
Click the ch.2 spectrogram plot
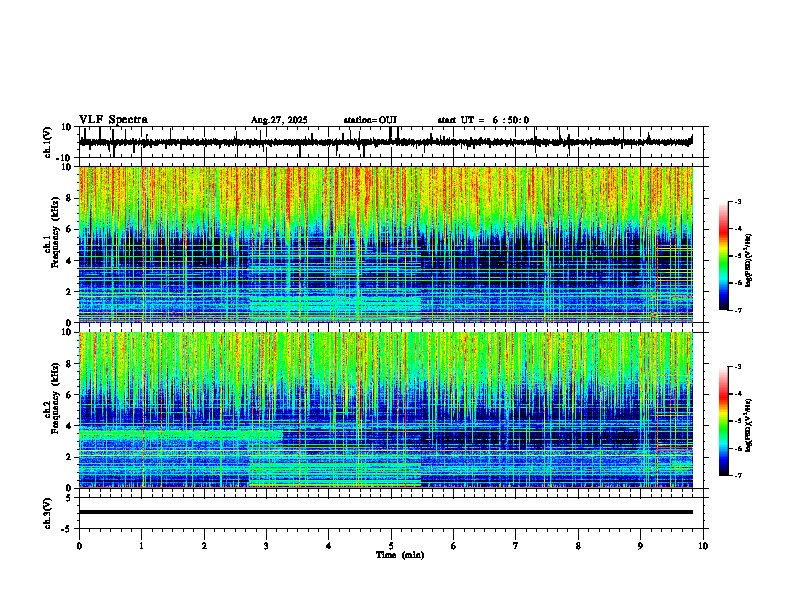point(386,410)
